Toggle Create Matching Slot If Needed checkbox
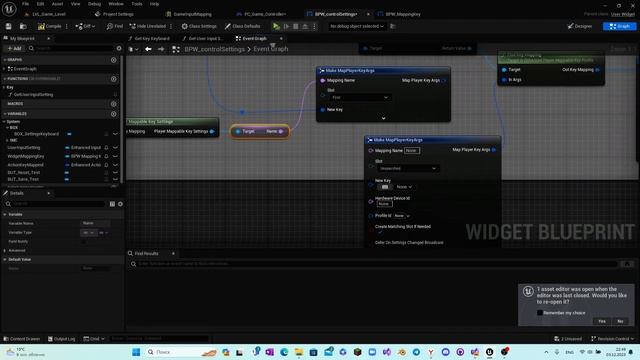The height and width of the screenshot is (360, 640). 380,232
